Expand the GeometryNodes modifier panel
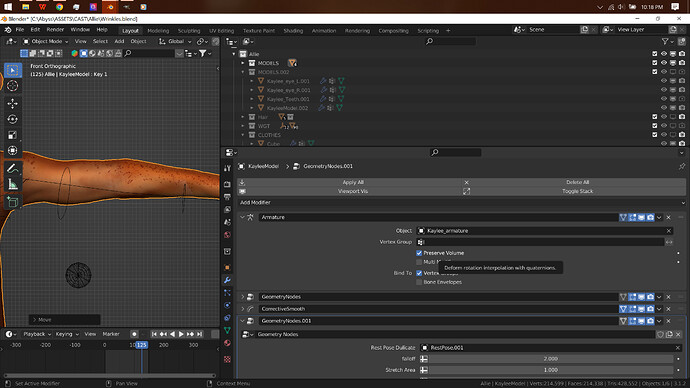Image resolution: width=690 pixels, height=388 pixels. coord(242,297)
